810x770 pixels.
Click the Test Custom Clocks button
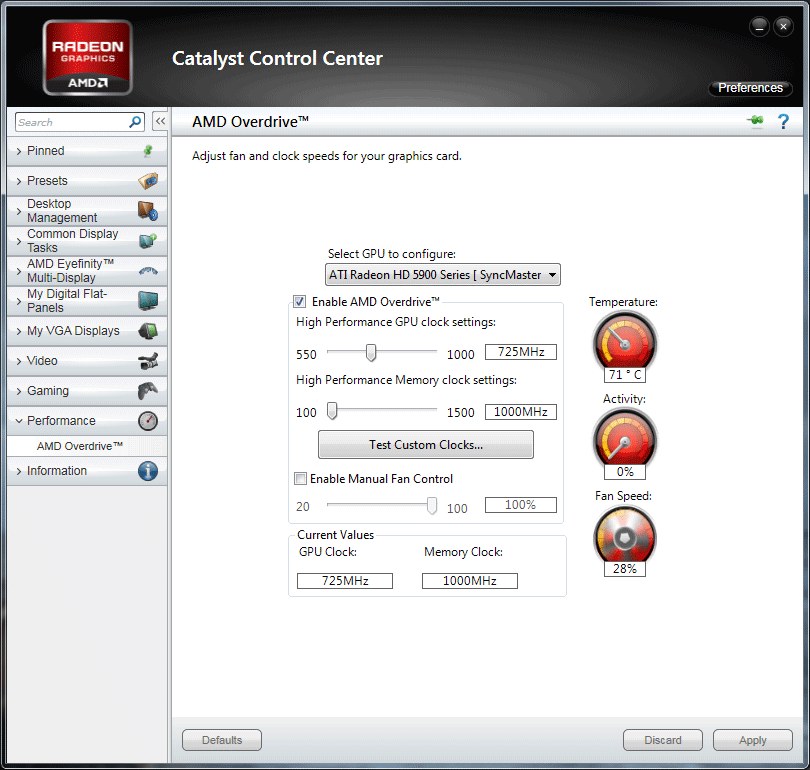(426, 445)
